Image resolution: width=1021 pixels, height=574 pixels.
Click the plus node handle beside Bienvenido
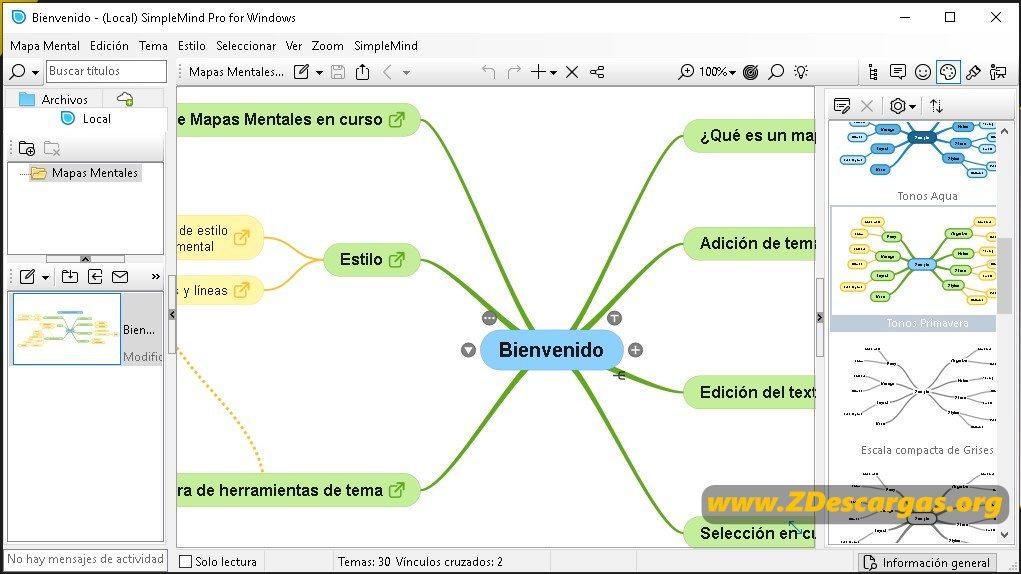tap(636, 350)
